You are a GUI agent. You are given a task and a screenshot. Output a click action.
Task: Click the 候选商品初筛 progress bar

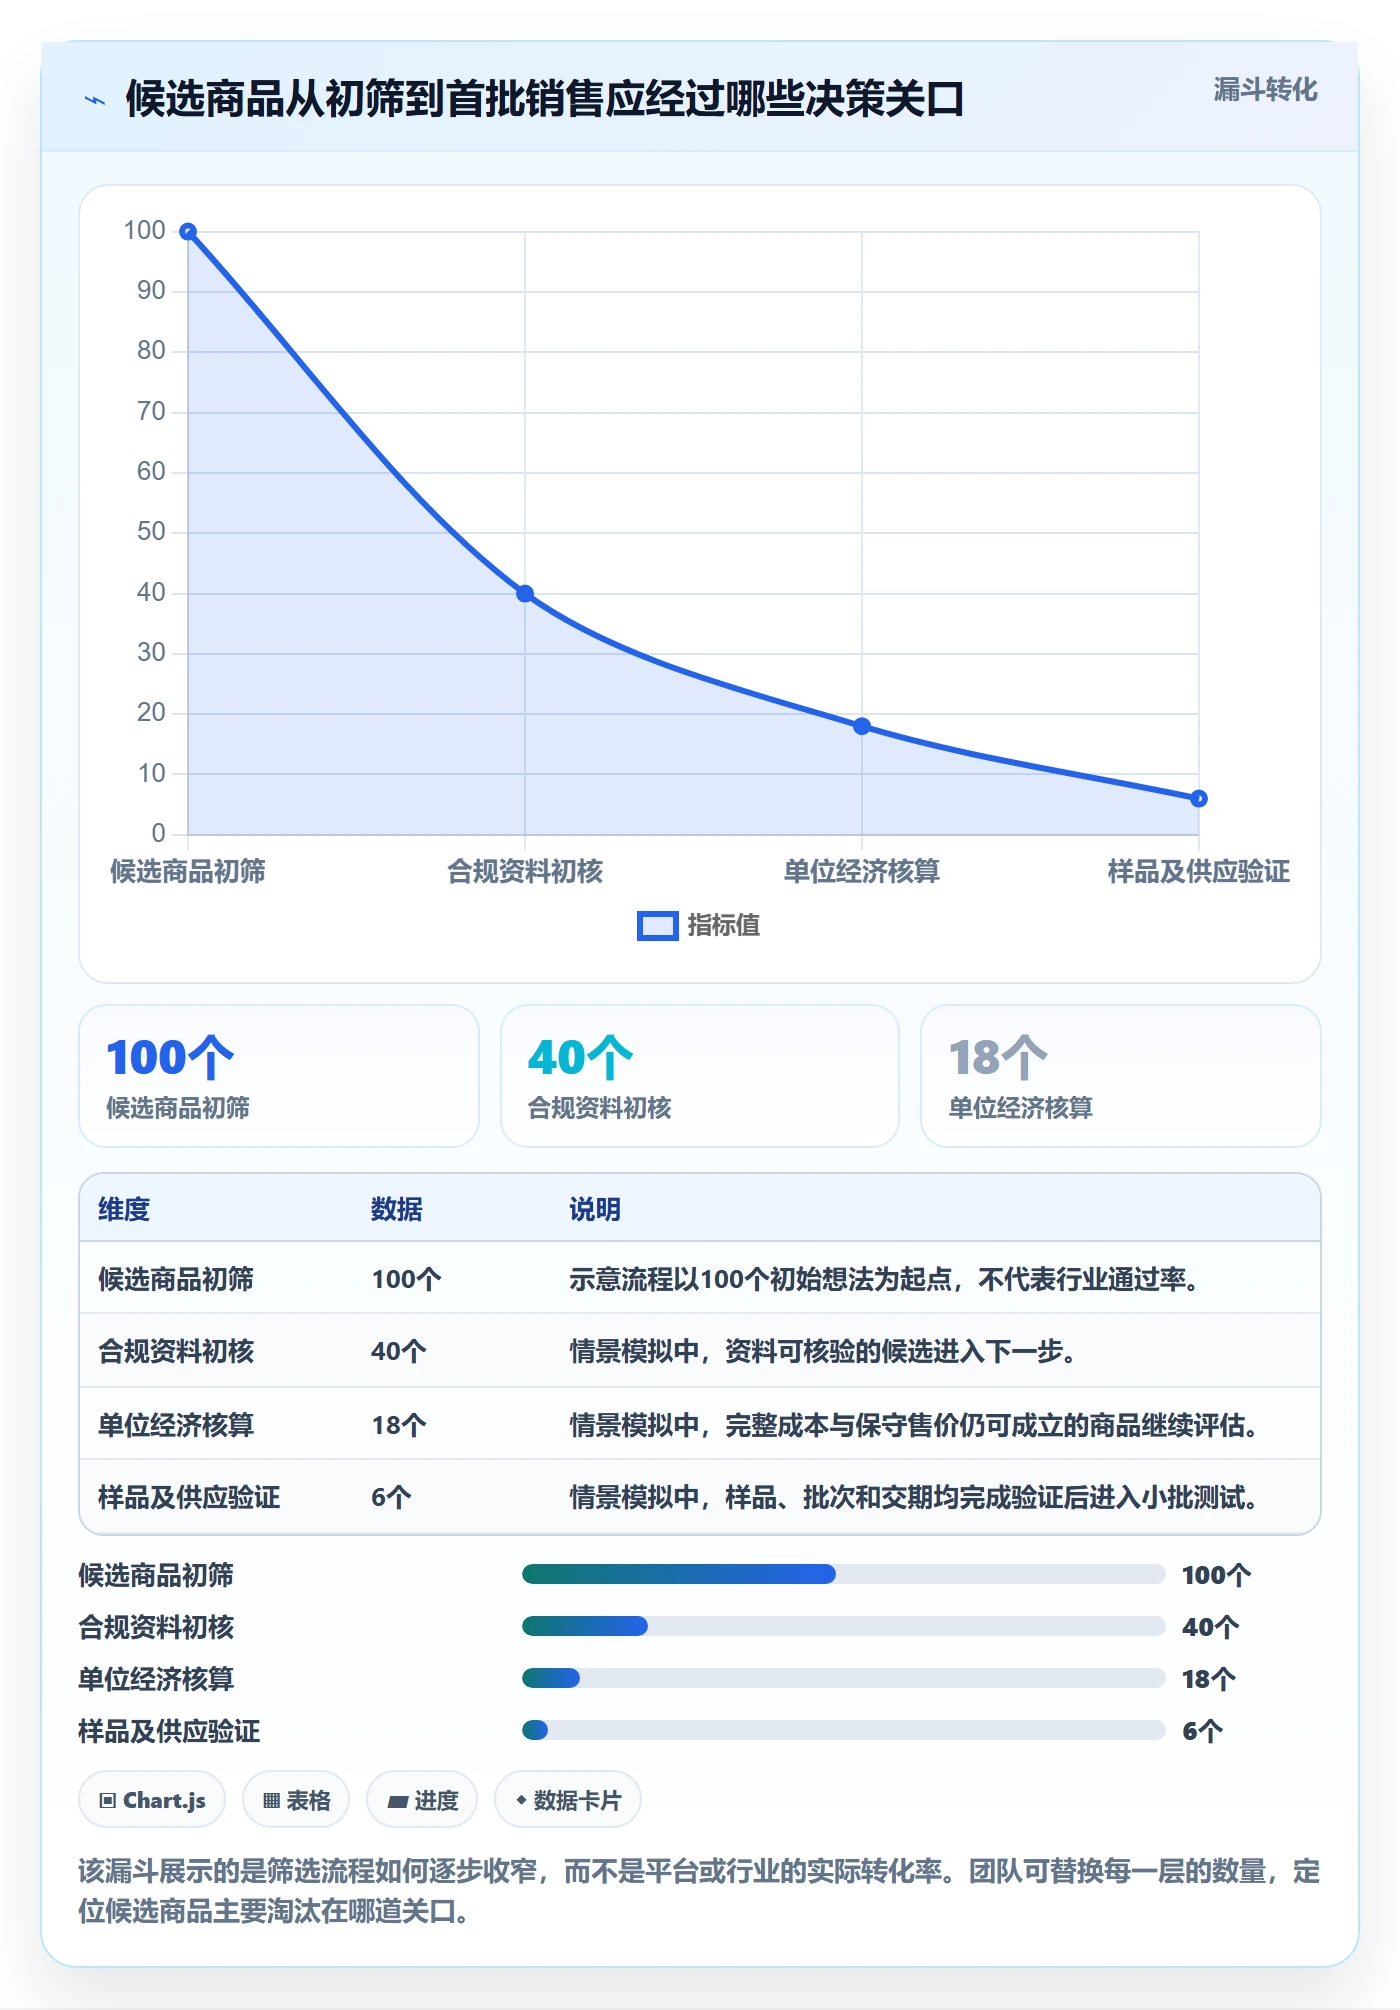tap(843, 1574)
